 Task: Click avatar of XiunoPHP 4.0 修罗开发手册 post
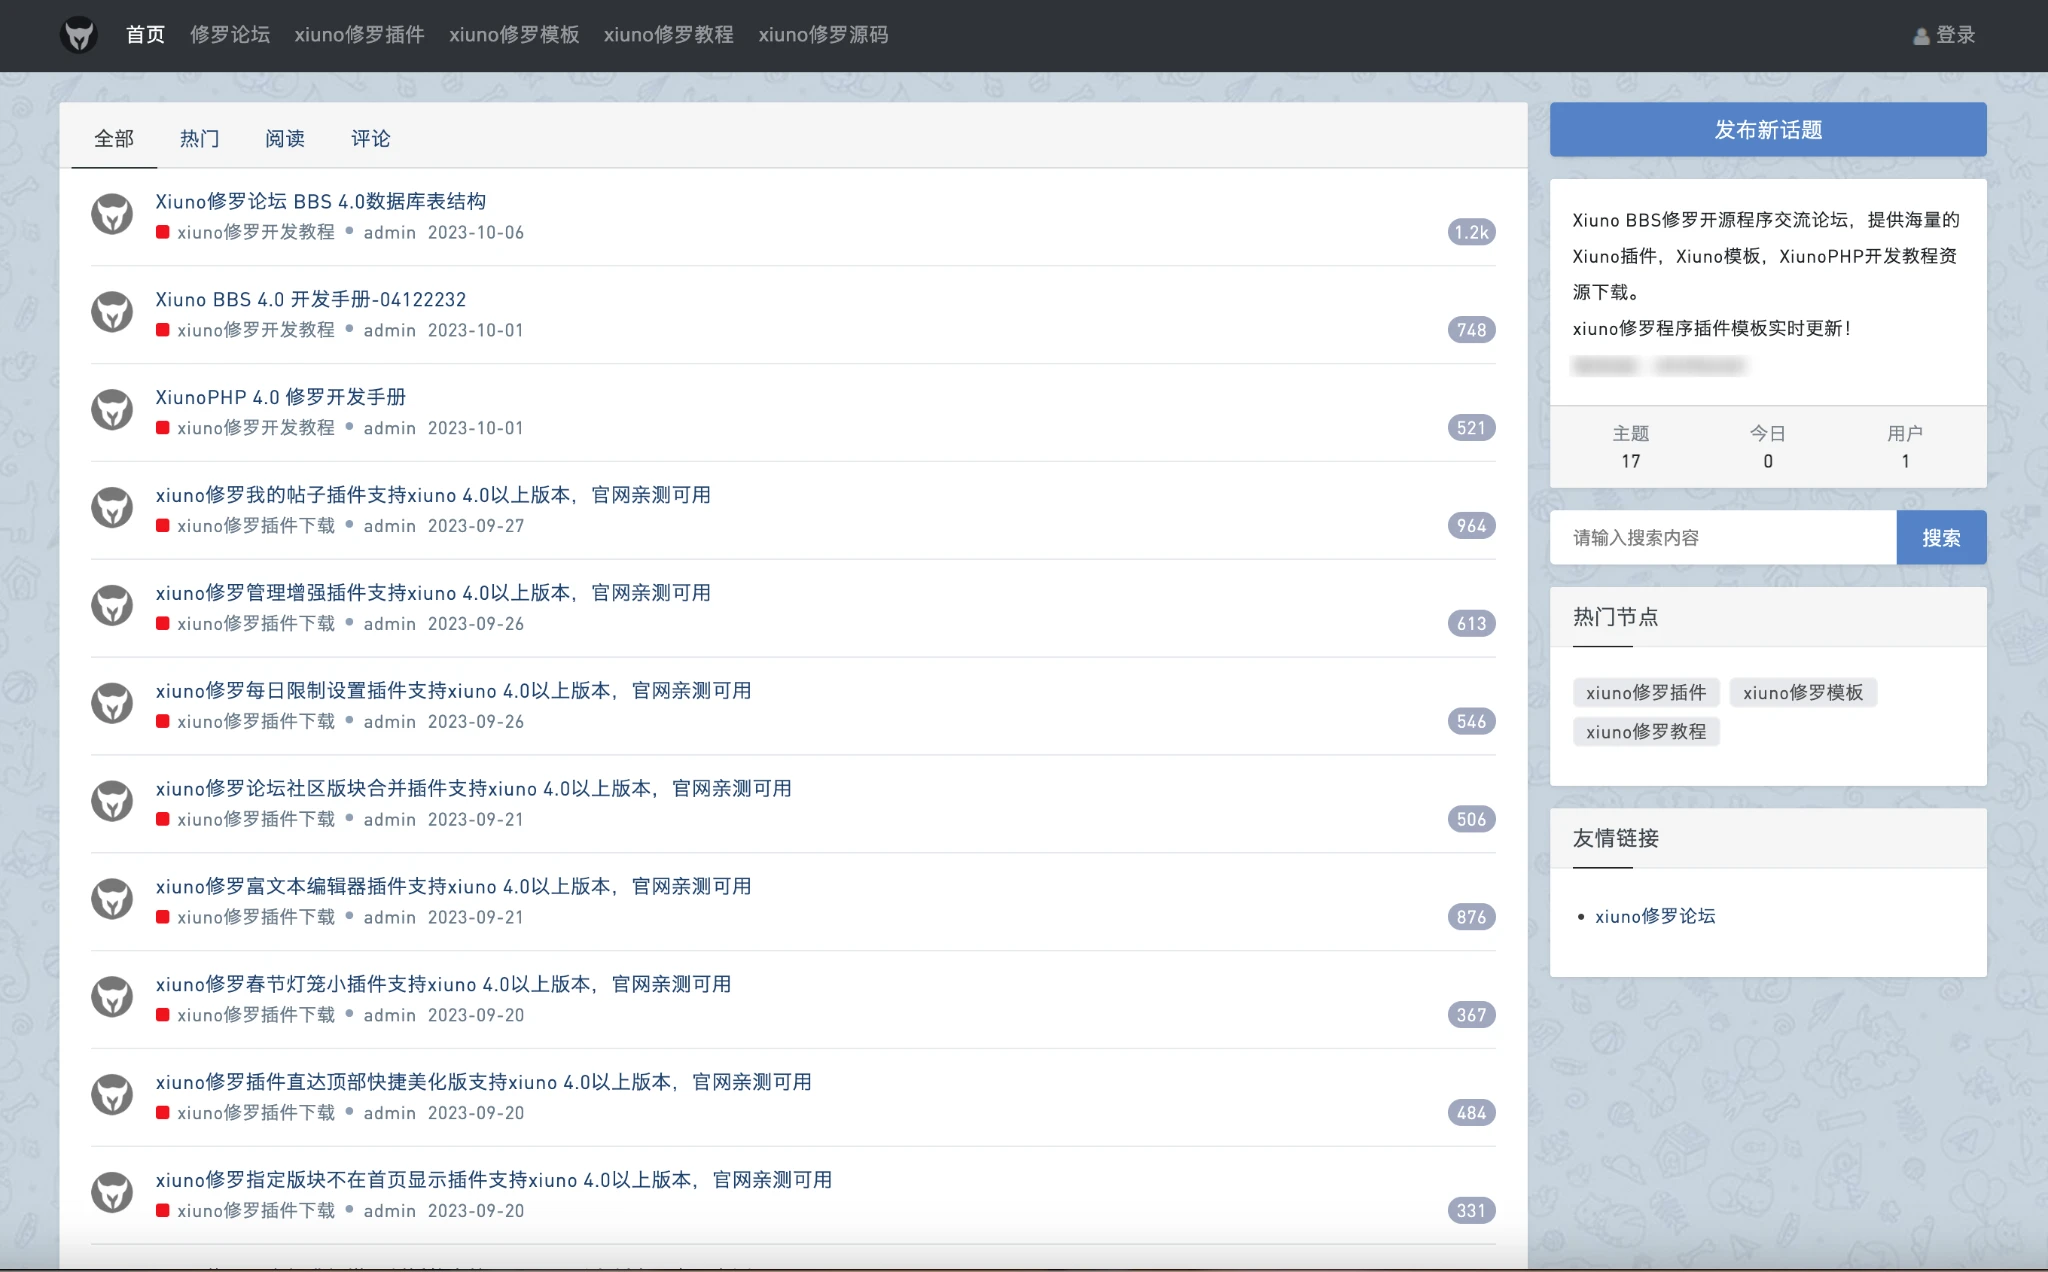tap(112, 410)
